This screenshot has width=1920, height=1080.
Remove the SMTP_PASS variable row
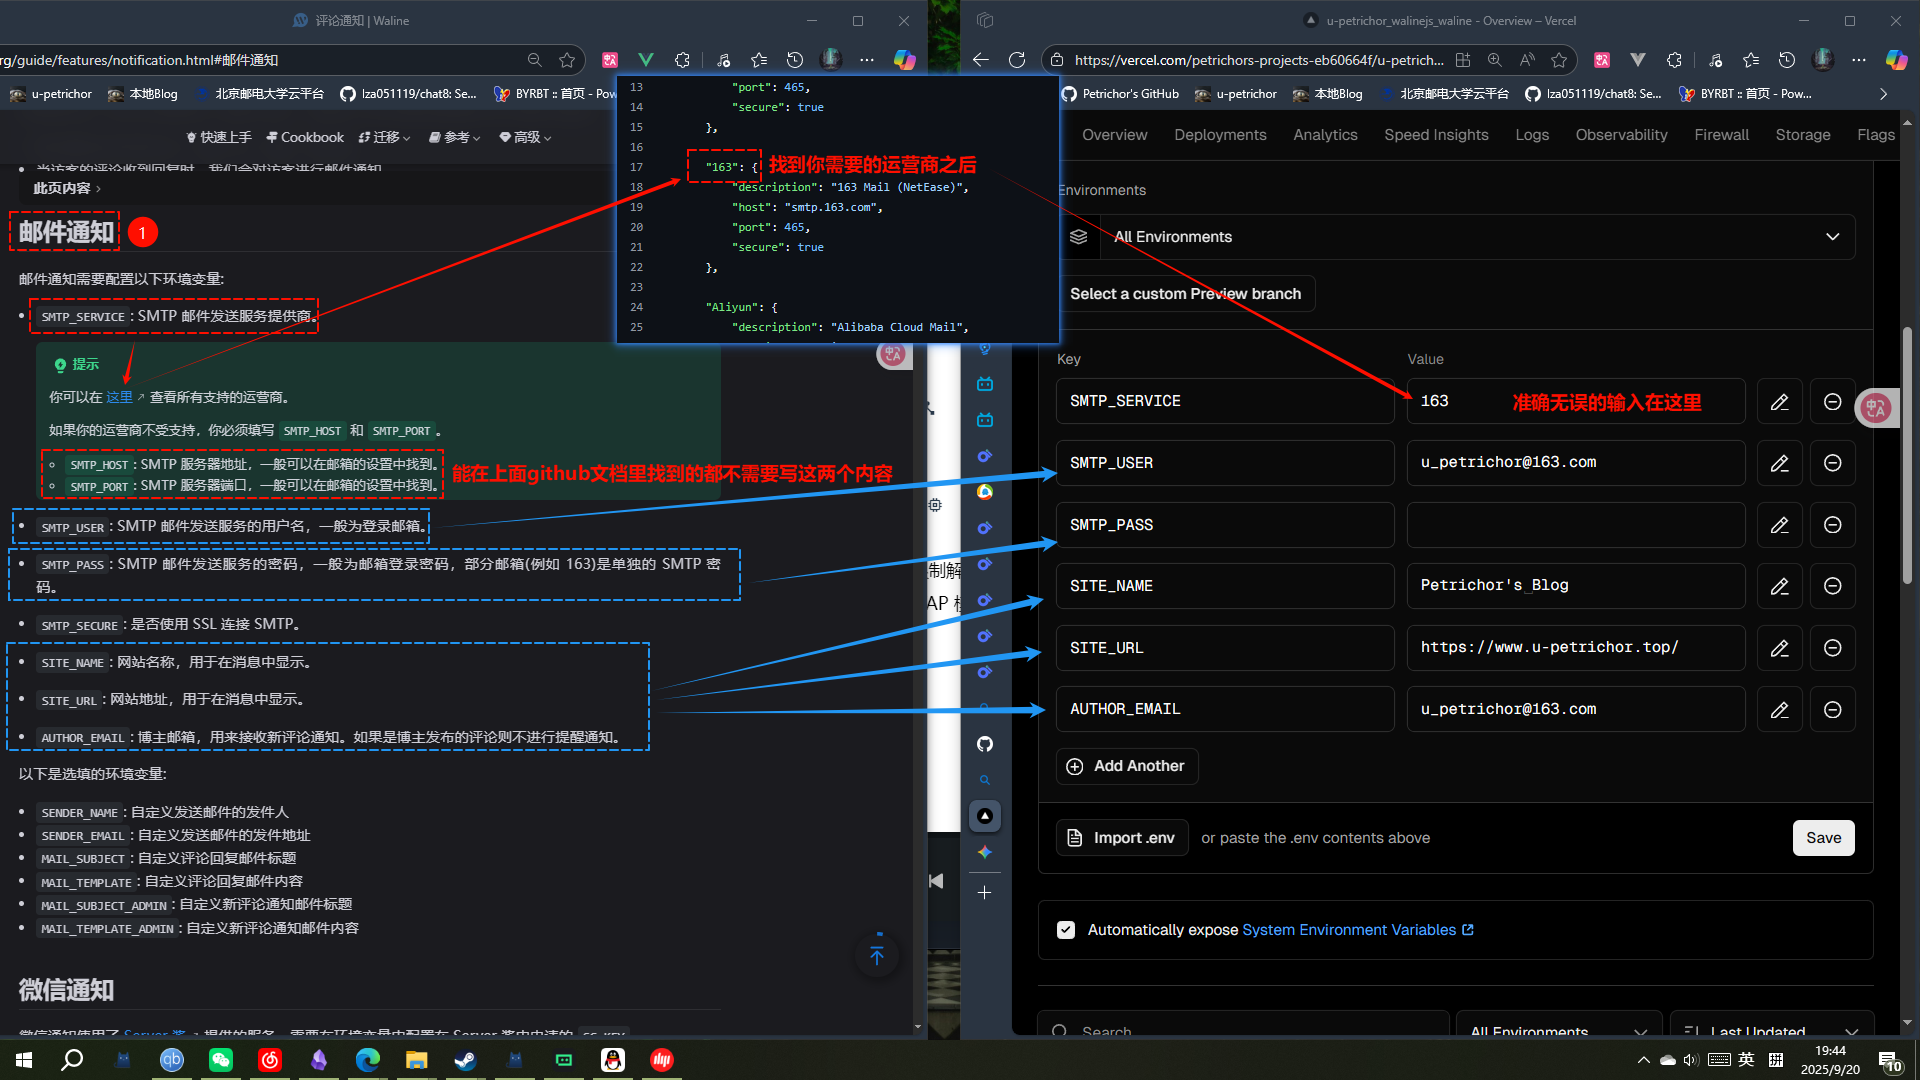coord(1832,525)
